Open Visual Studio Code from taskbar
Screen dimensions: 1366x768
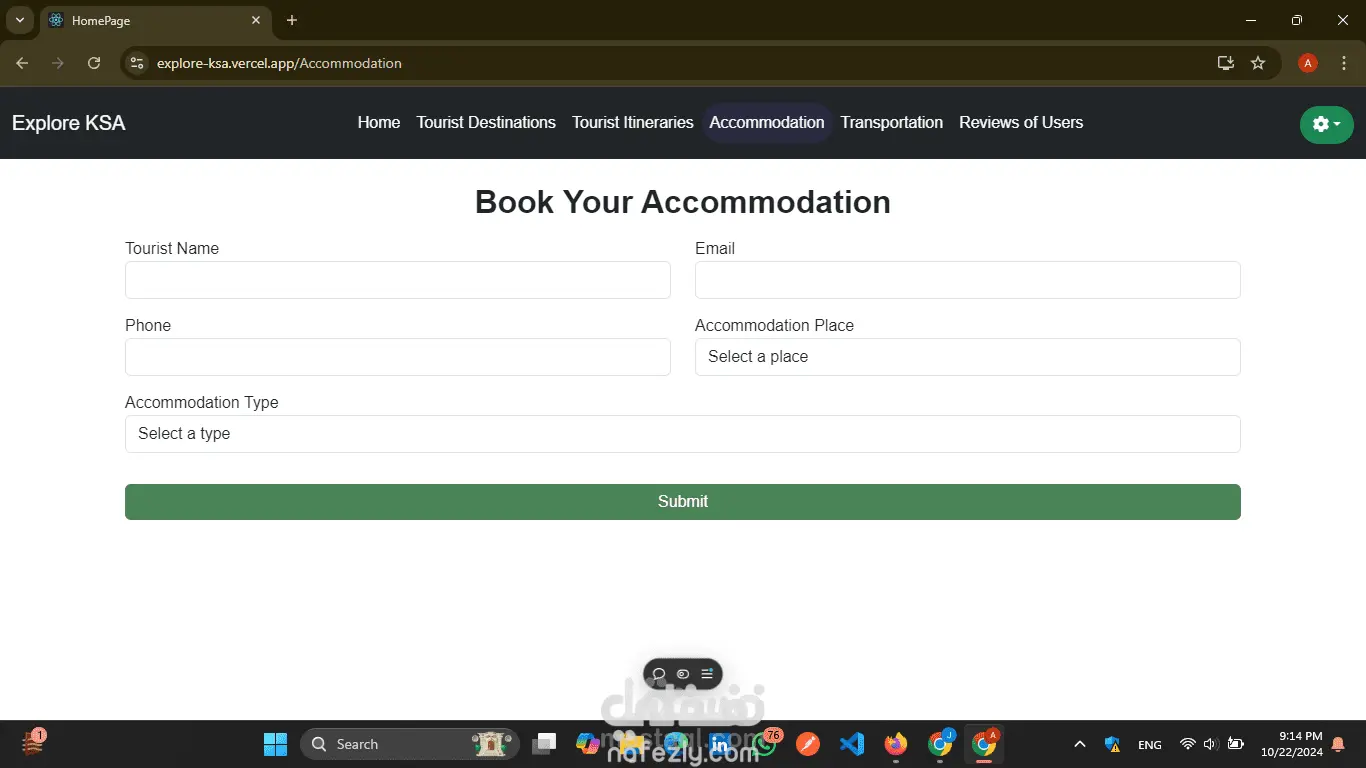[852, 744]
